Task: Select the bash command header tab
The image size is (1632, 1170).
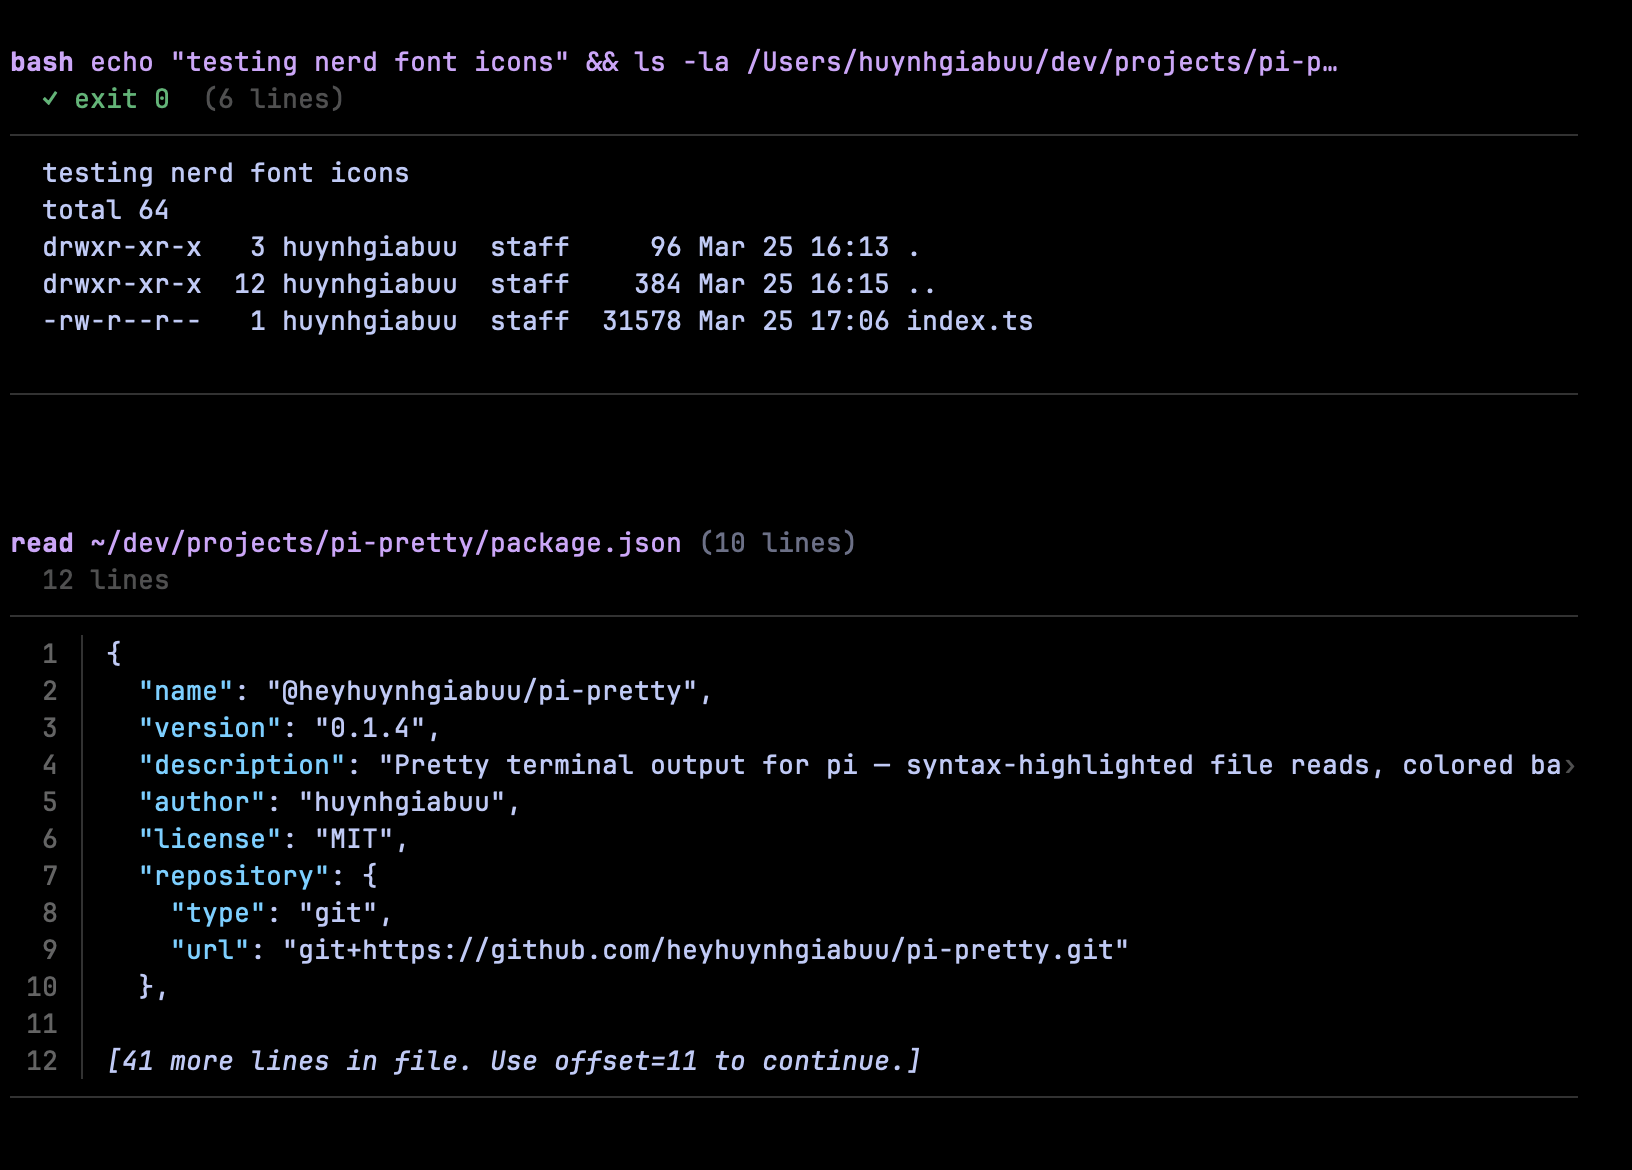Action: click(x=400, y=61)
